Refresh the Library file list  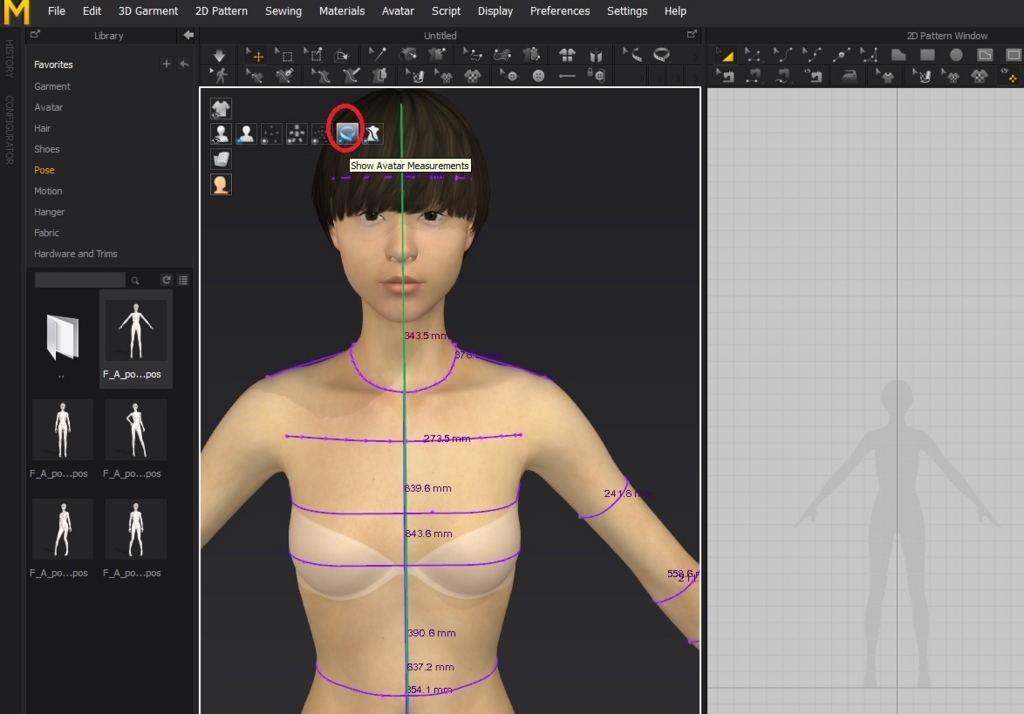click(167, 280)
